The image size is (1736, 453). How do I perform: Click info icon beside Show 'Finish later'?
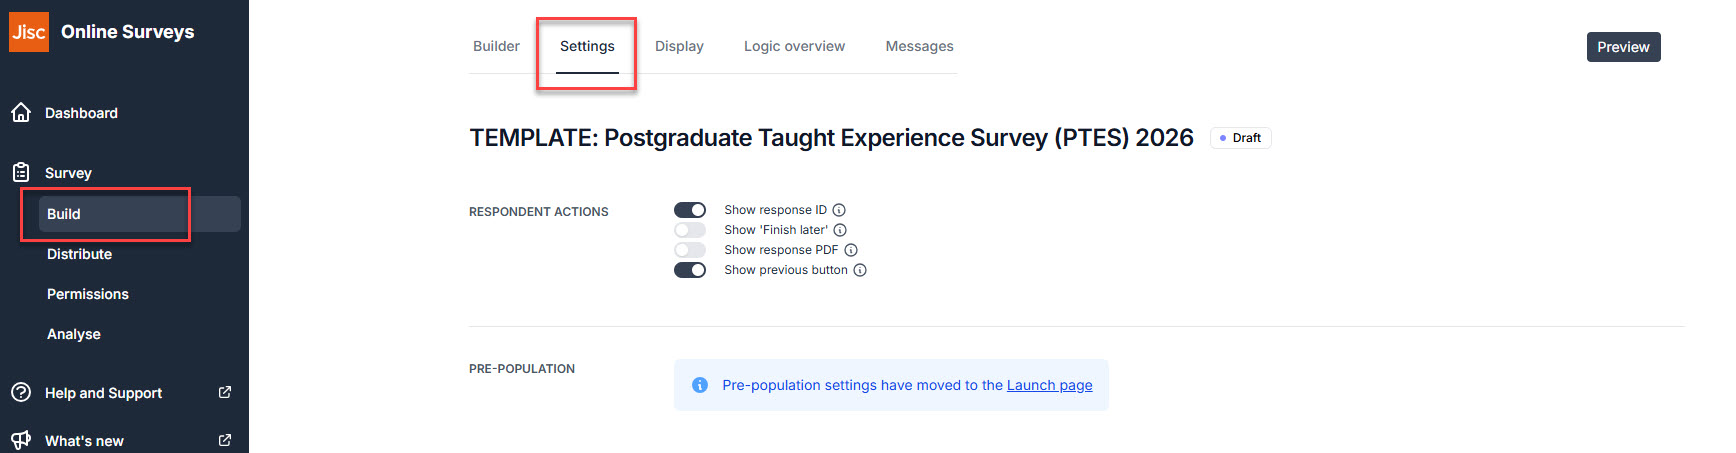(840, 230)
